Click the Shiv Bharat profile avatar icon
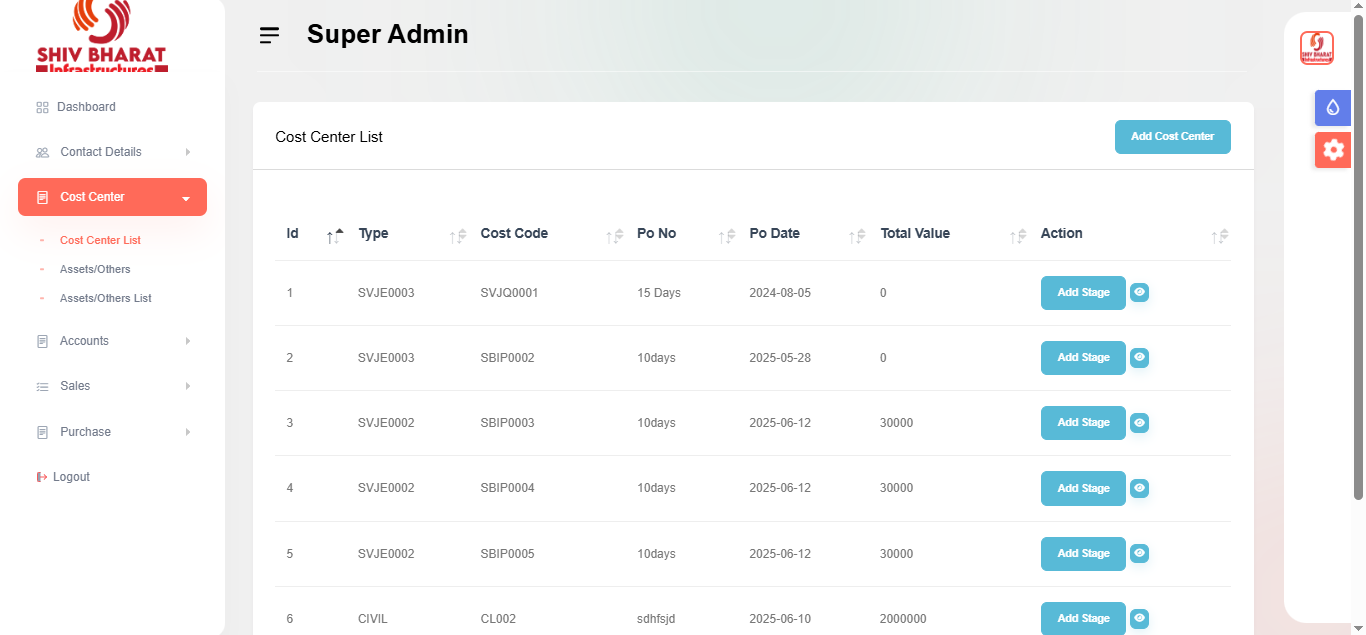 coord(1316,48)
